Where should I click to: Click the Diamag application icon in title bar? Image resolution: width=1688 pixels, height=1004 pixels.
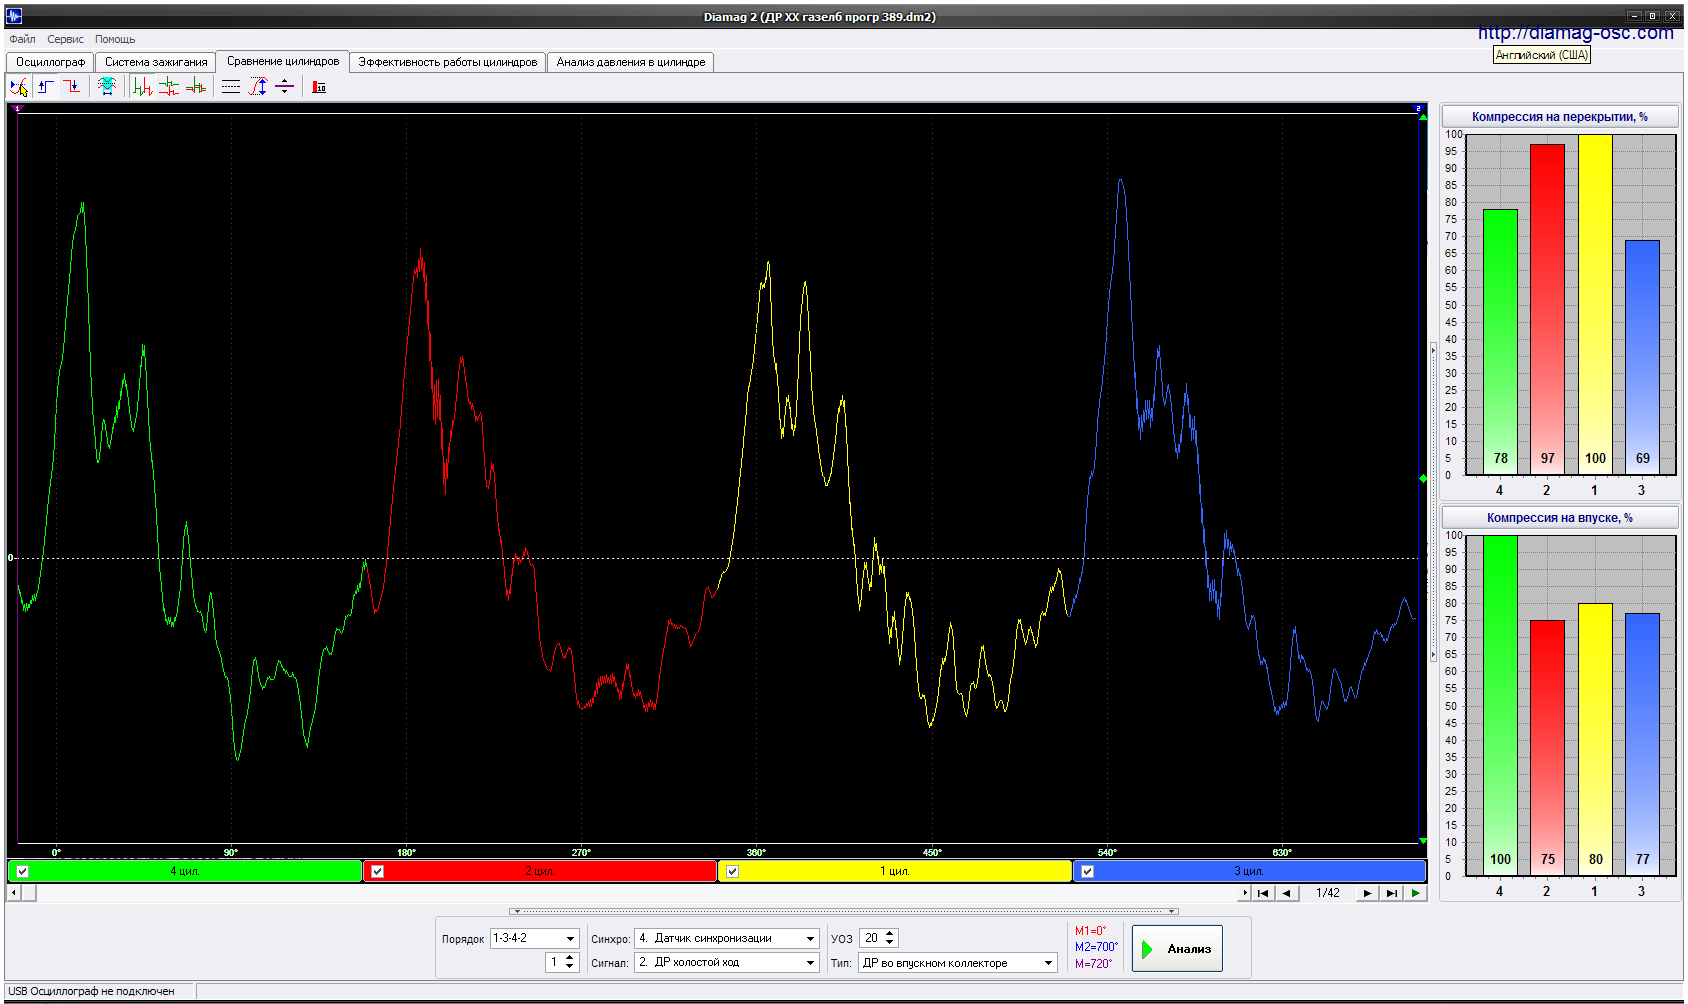pos(13,16)
